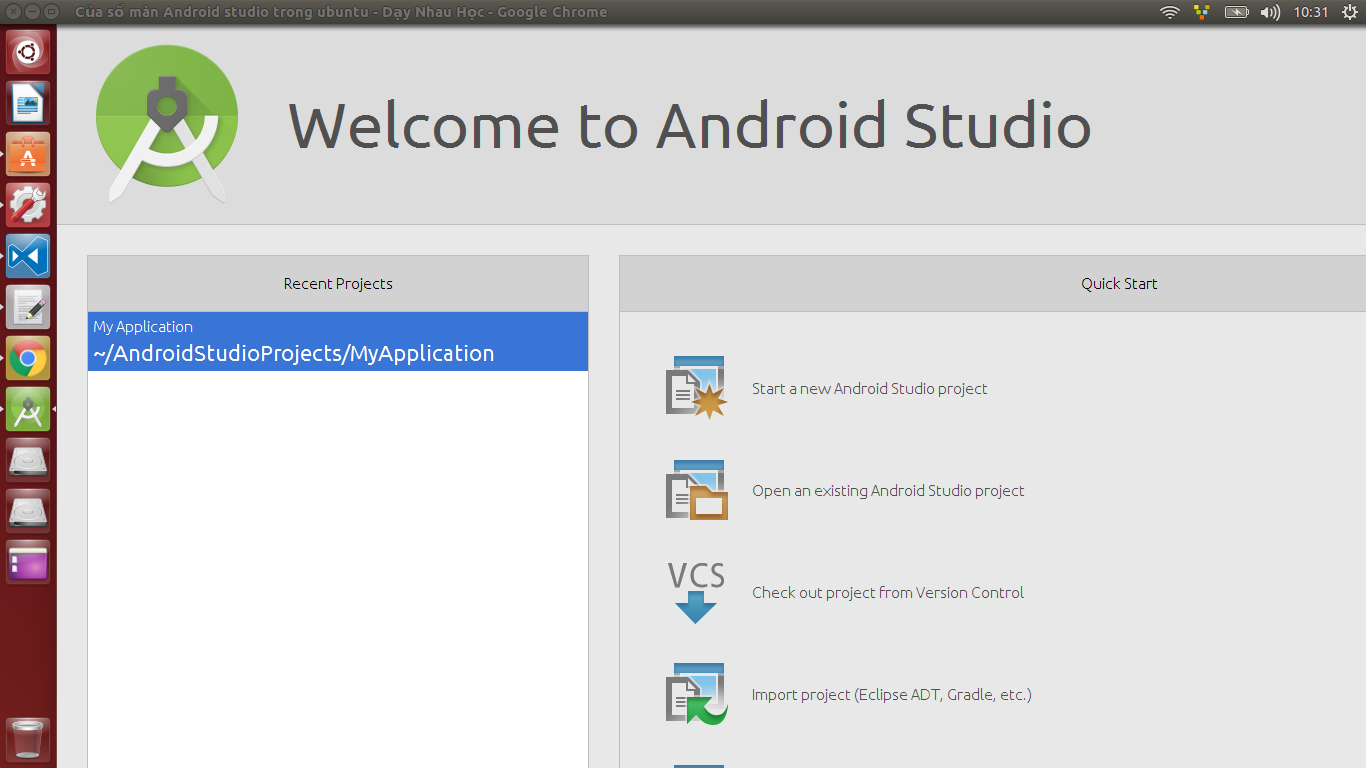The height and width of the screenshot is (768, 1366).
Task: Select Import project (Eclipse ADT, Gradle, etc.)
Action: (892, 695)
